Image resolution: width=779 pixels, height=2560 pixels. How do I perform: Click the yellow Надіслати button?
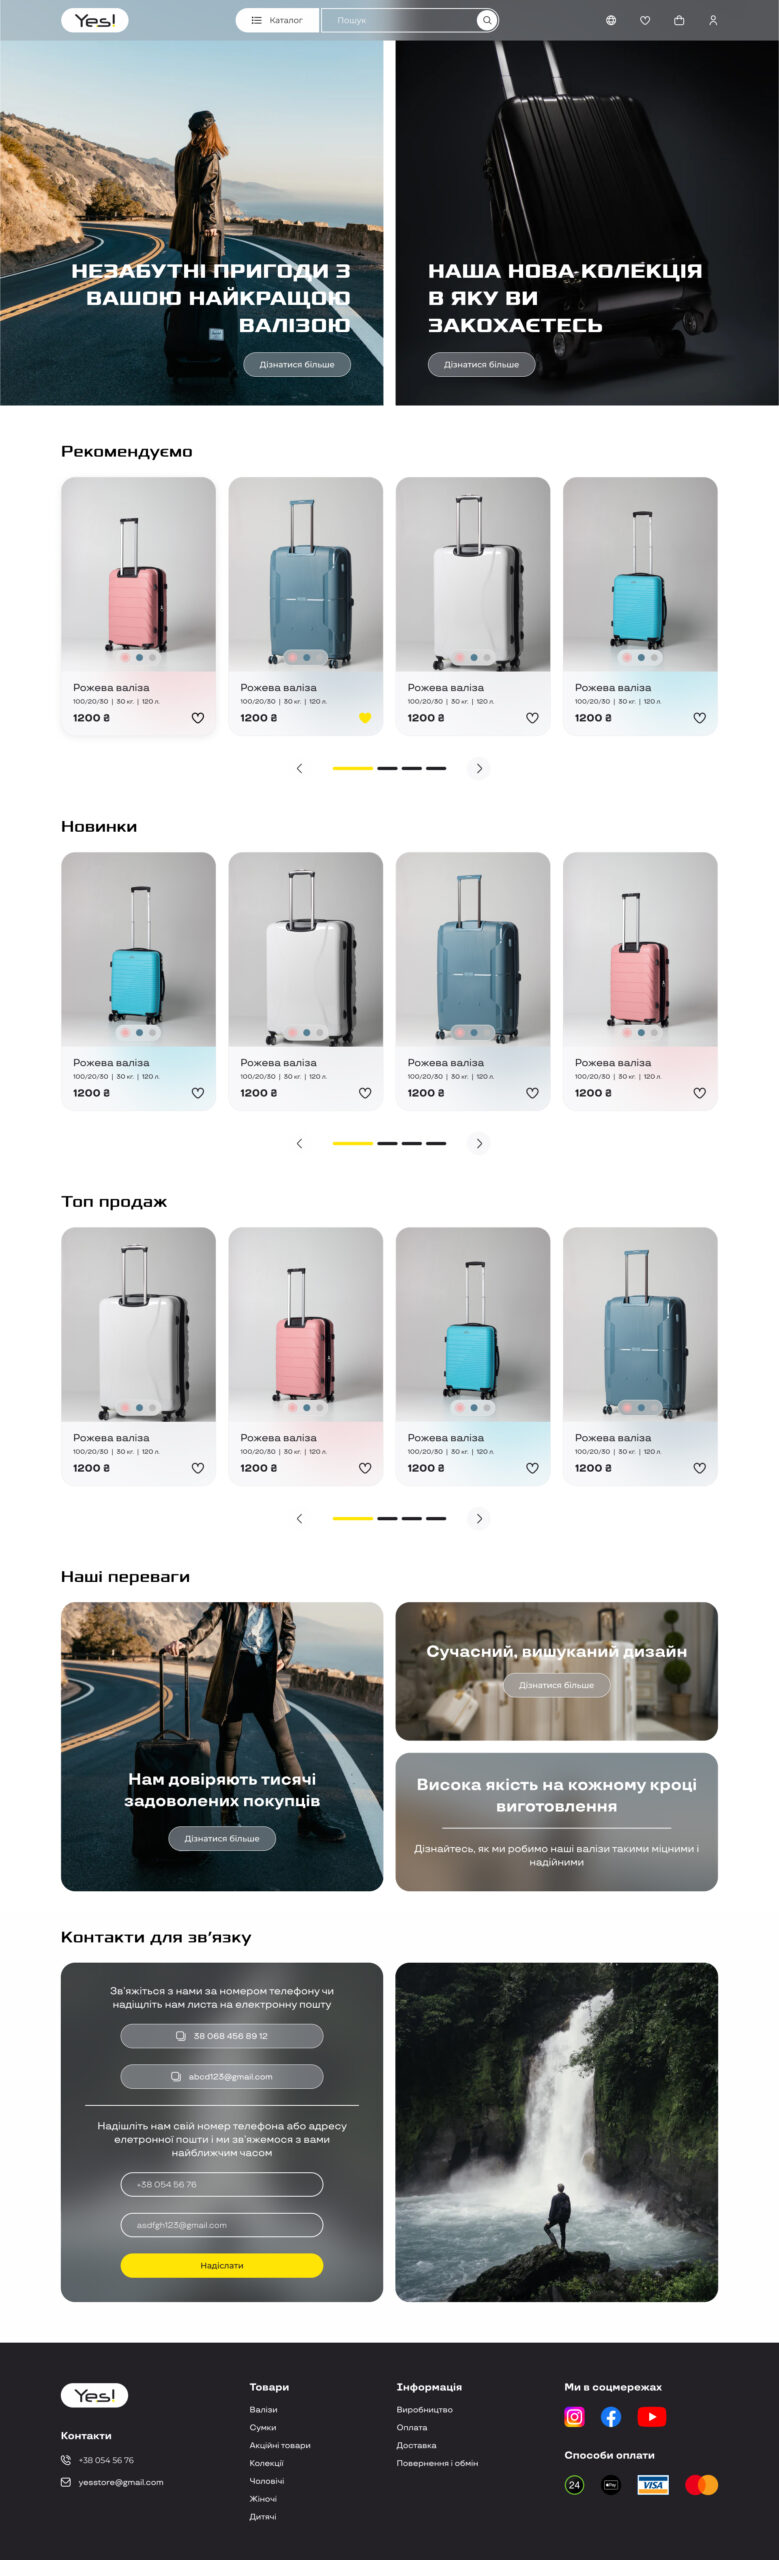coord(222,2265)
